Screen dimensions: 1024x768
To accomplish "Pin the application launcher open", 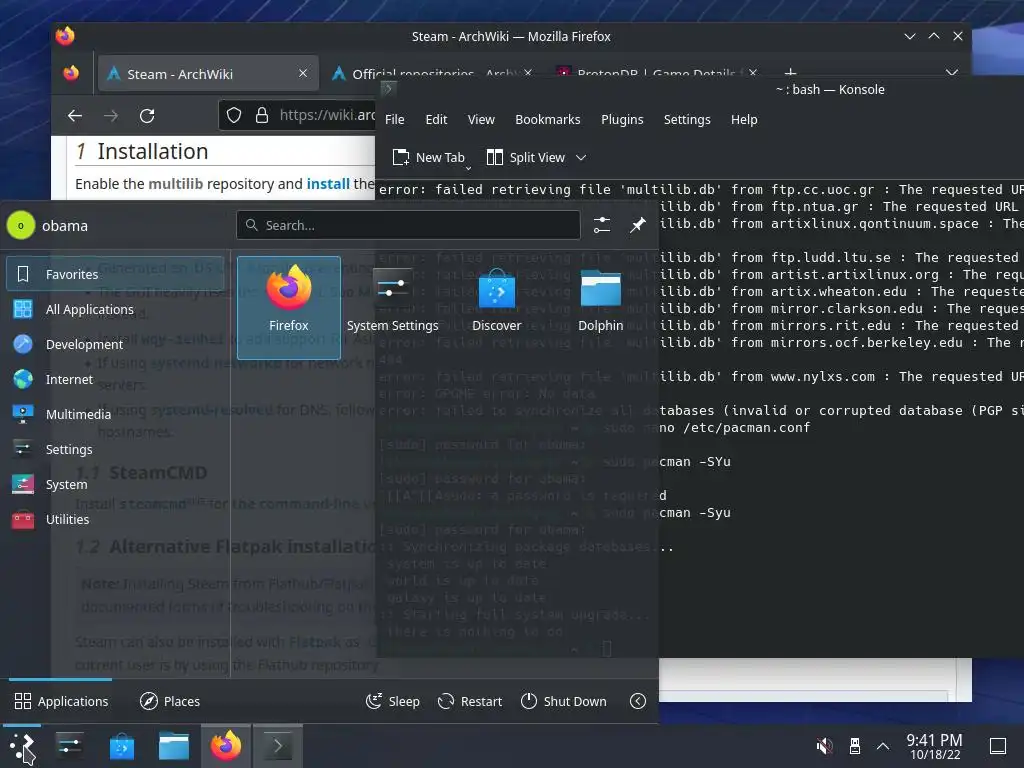I will coord(637,225).
